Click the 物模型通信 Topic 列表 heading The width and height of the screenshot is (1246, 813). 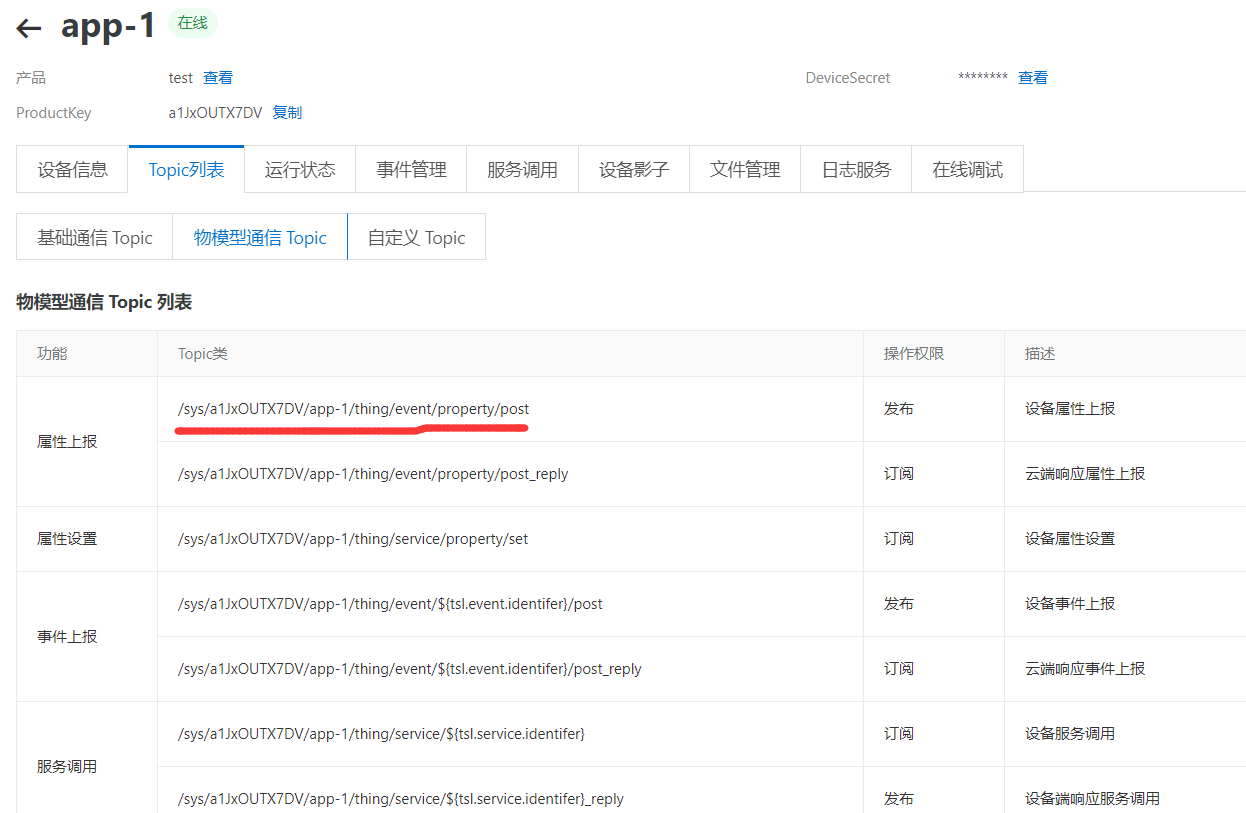(x=104, y=301)
